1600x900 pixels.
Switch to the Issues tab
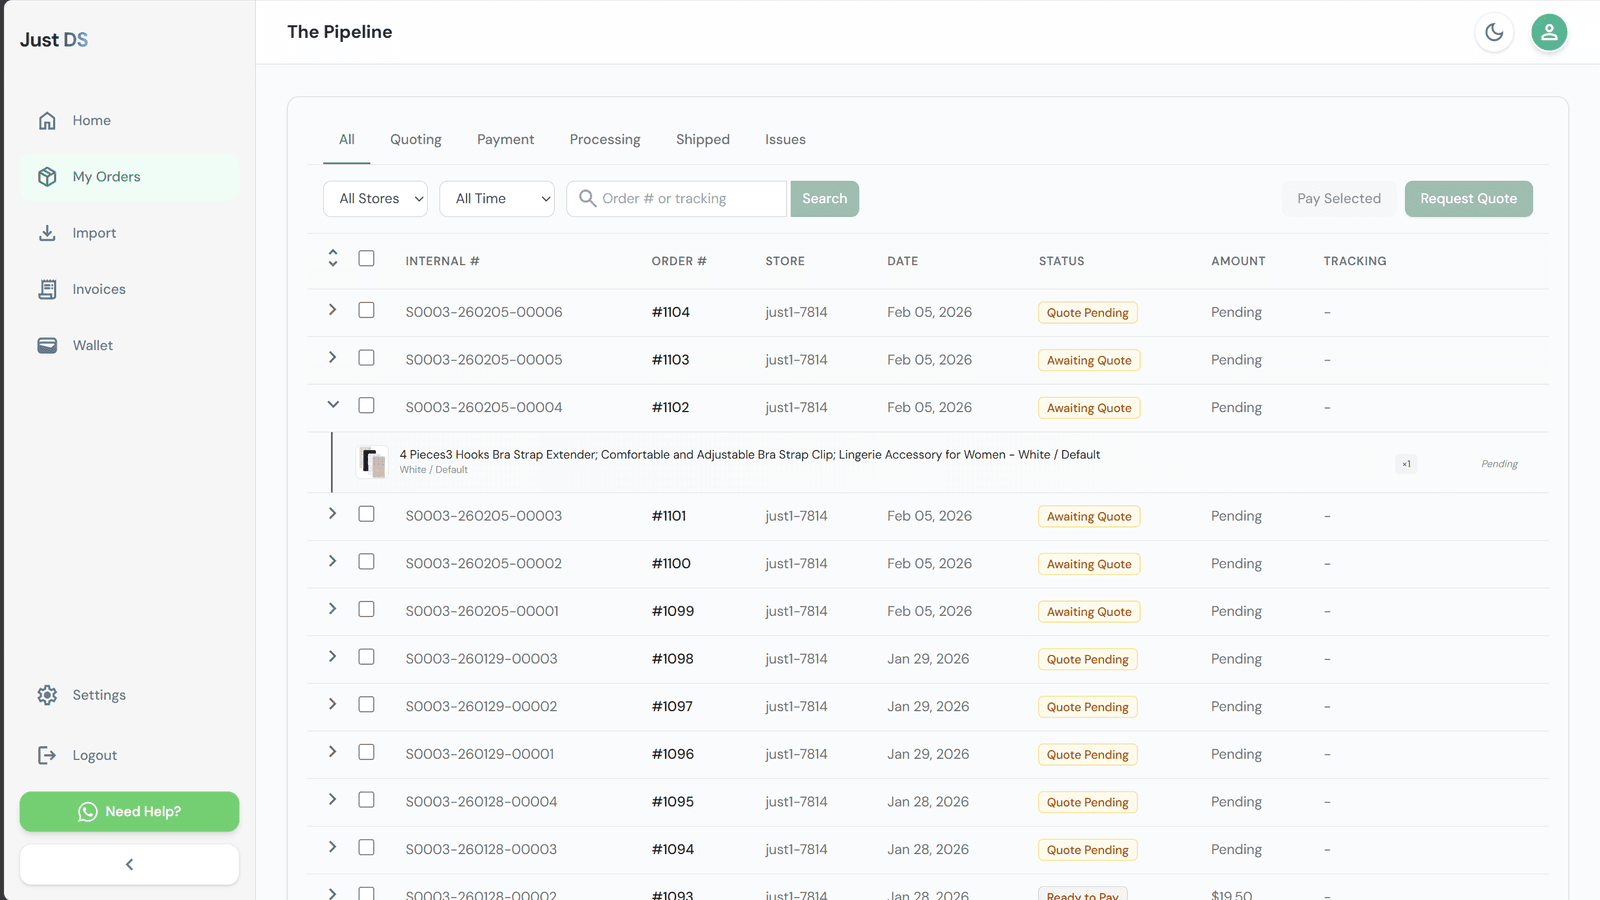(785, 140)
